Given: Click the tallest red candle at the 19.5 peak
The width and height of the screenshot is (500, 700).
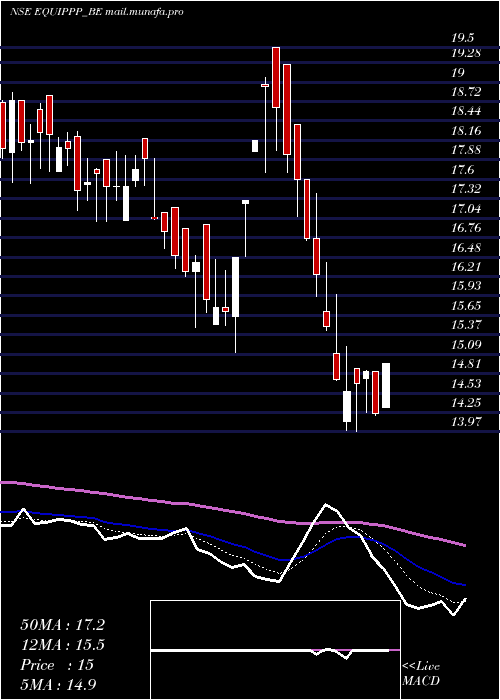Looking at the screenshot, I should [276, 77].
